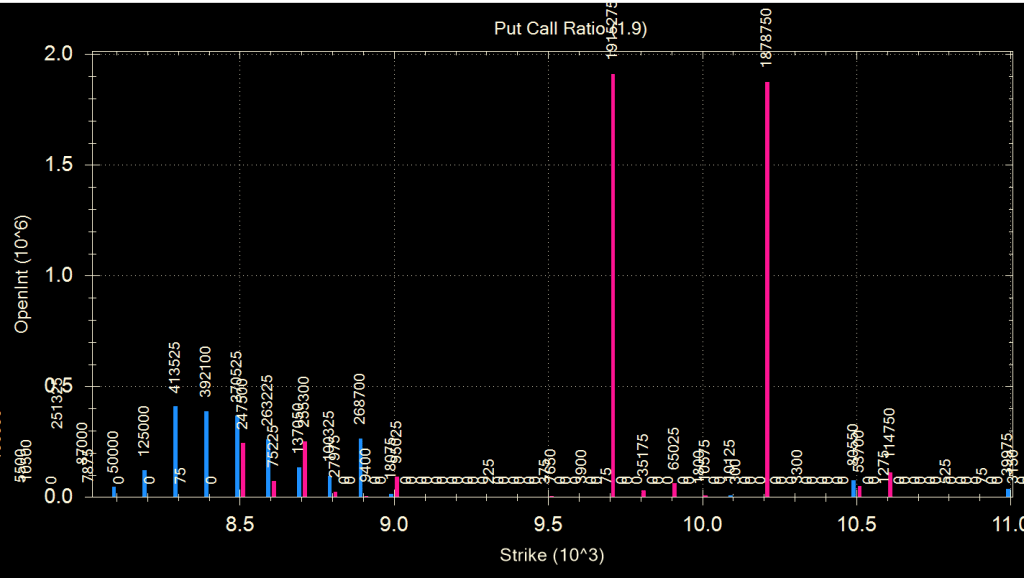Click the 8.5 tick on the x-axis
Viewport: 1024px width, 578px height.
tap(238, 523)
